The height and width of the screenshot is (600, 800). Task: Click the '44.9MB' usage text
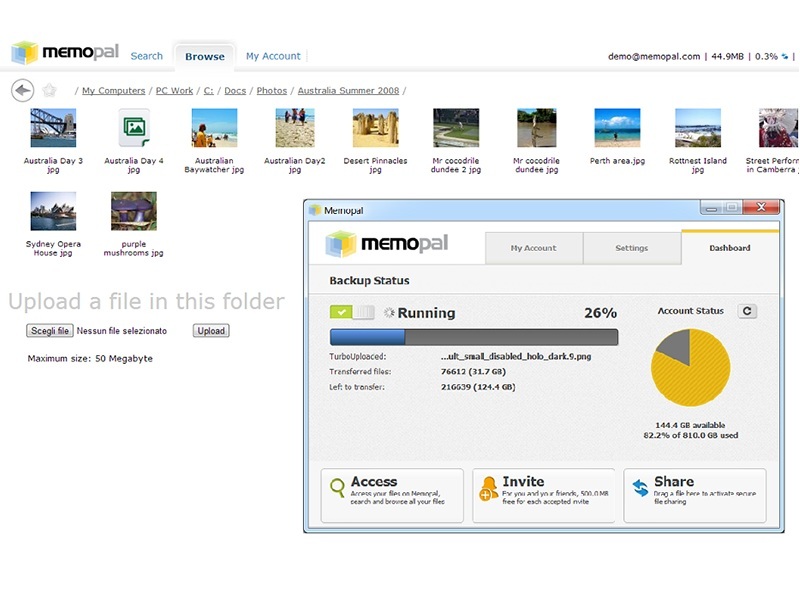point(728,56)
